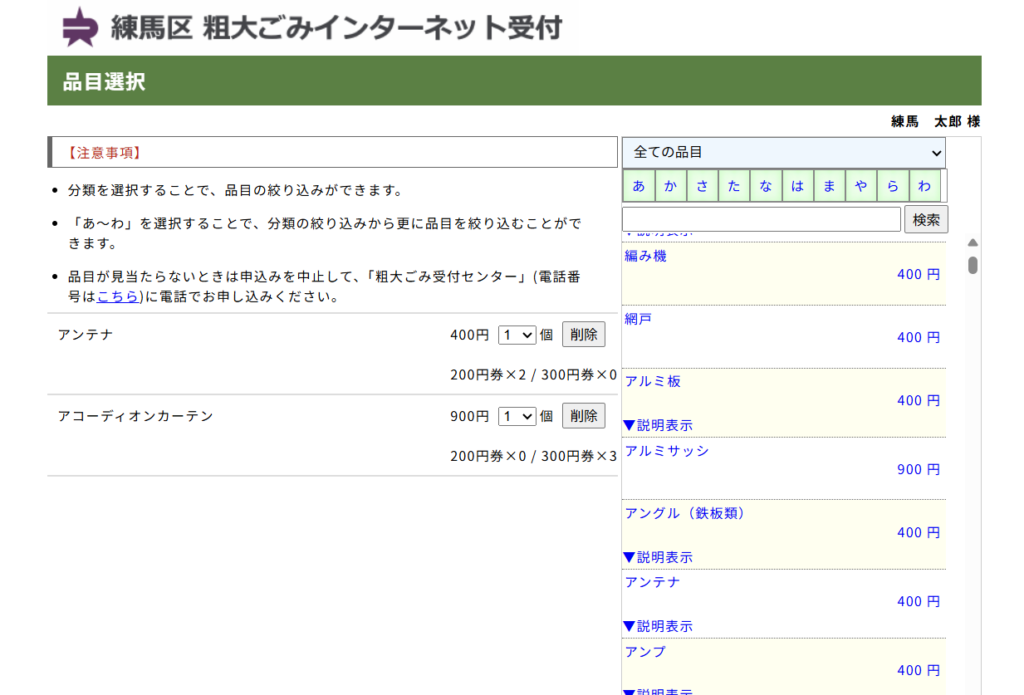Open the こちら phone number link
Image resolution: width=1024 pixels, height=695 pixels.
[118, 296]
